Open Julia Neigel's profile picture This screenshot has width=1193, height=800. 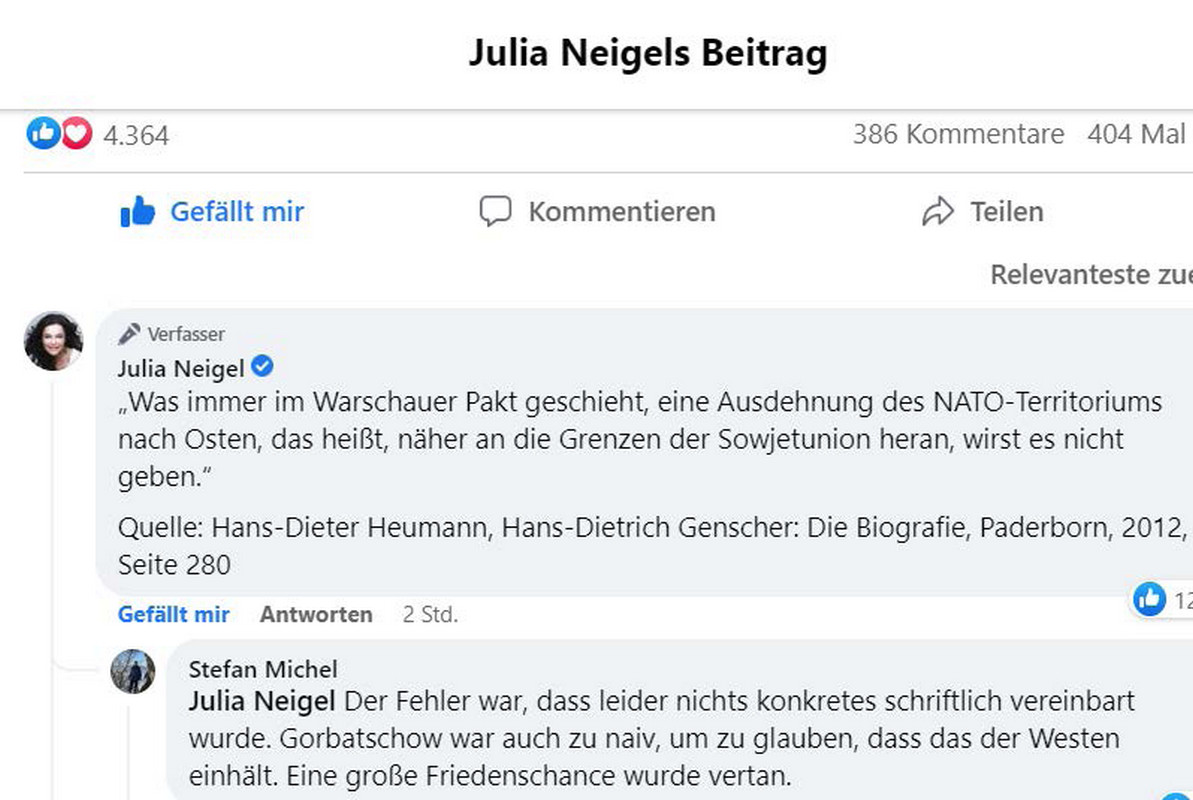click(53, 341)
